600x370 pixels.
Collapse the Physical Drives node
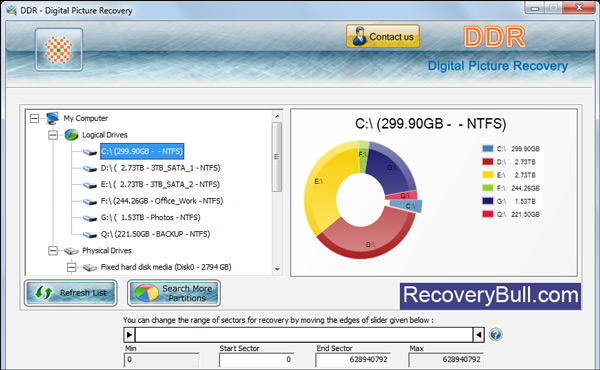pyautogui.click(x=53, y=251)
